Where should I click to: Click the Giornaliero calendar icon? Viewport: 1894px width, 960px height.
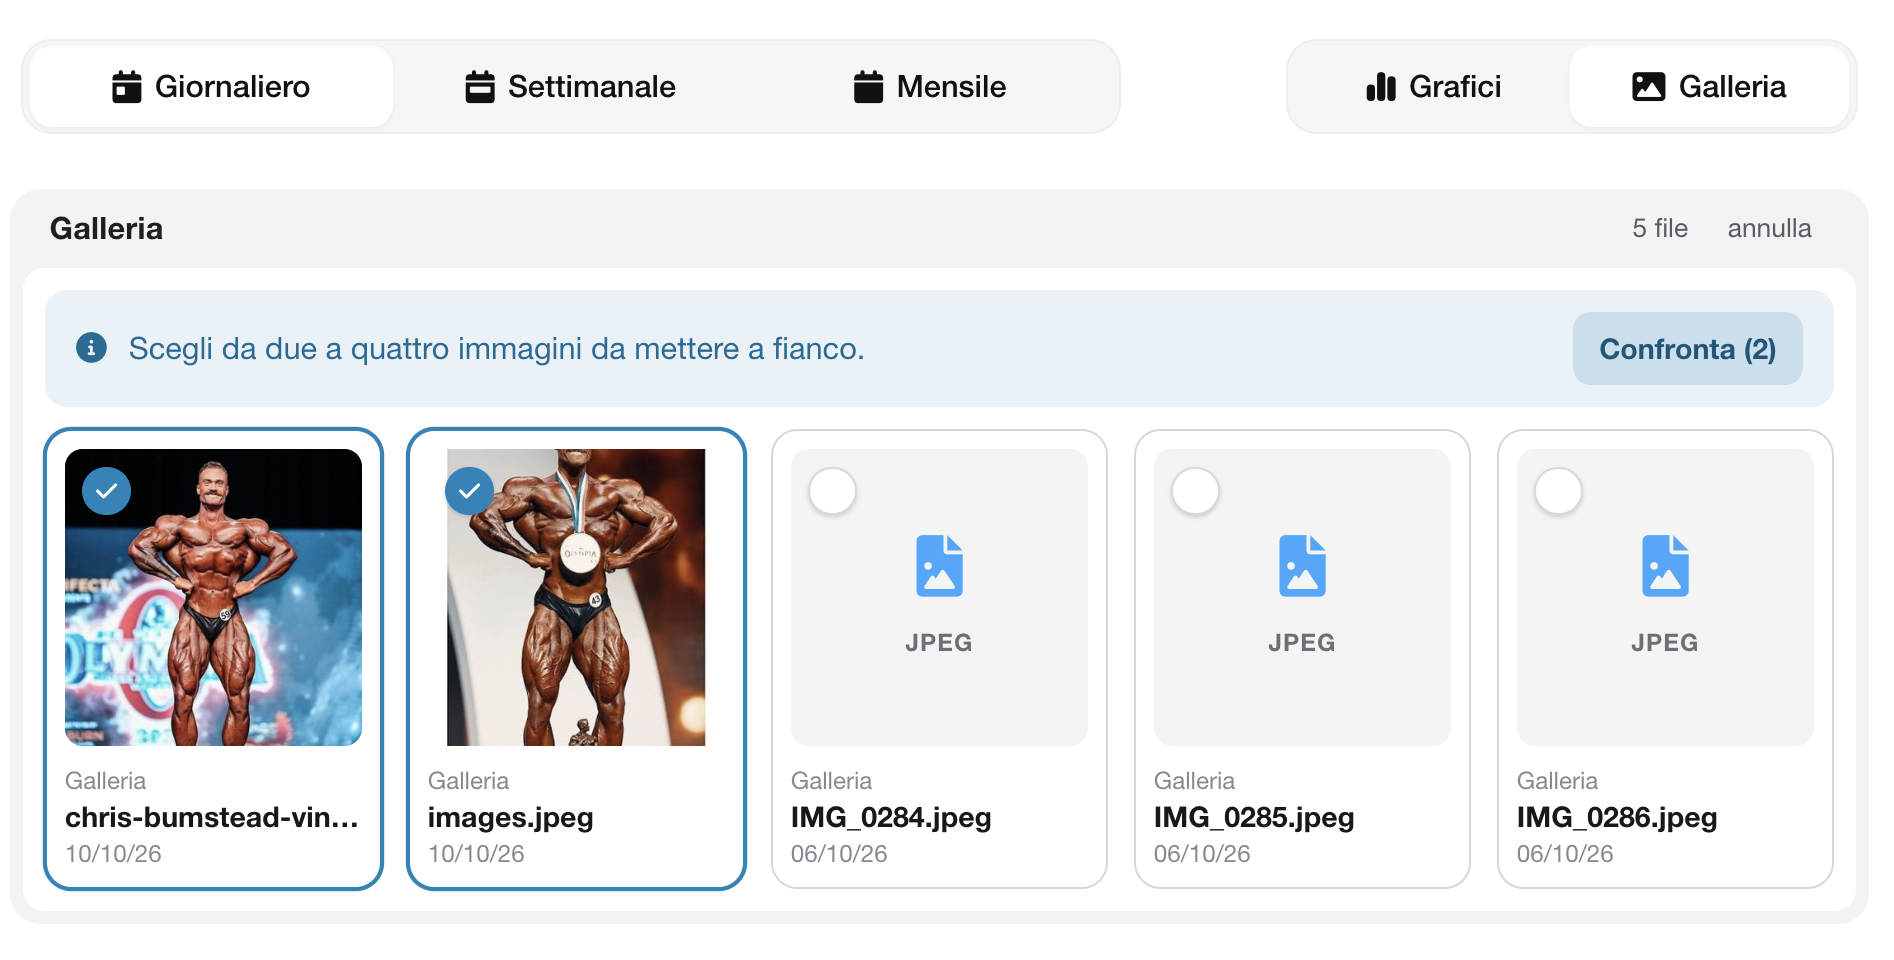[x=127, y=87]
